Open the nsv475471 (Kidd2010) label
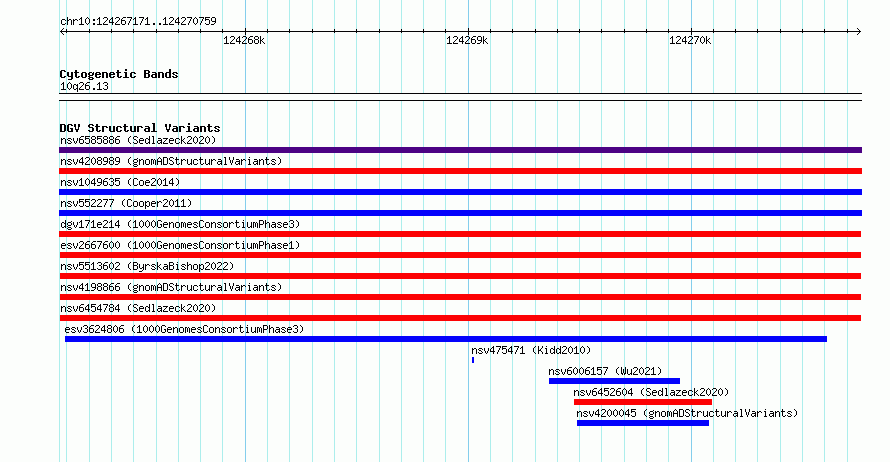 (x=531, y=350)
